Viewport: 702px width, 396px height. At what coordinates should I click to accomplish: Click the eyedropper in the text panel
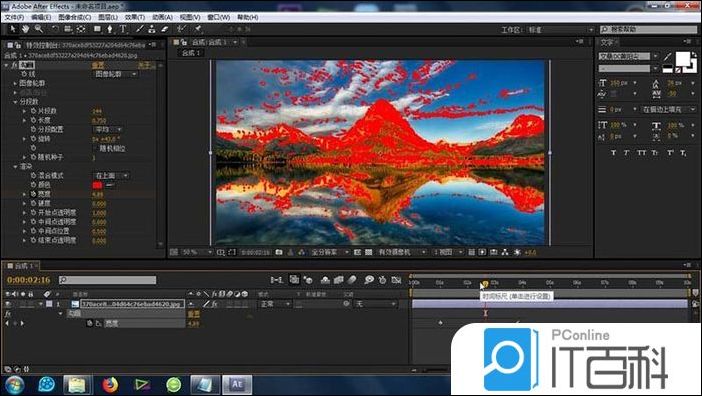(667, 56)
